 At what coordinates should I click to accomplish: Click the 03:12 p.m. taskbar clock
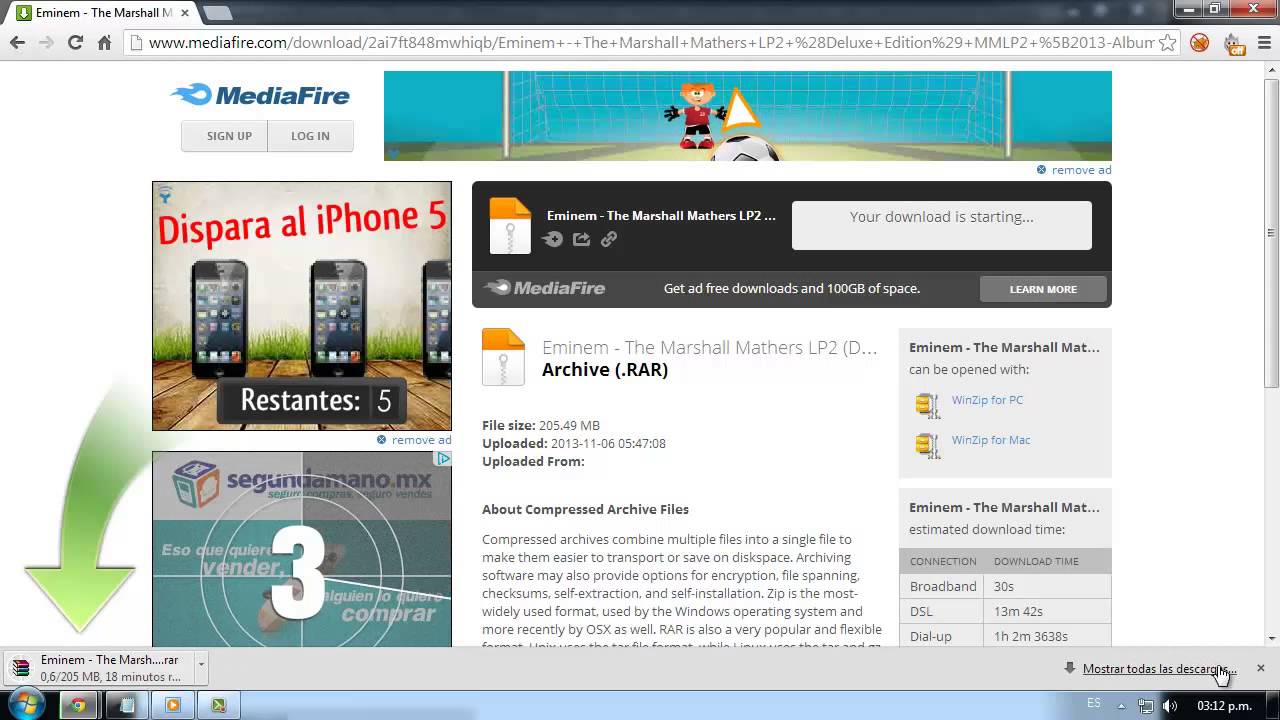[1225, 706]
